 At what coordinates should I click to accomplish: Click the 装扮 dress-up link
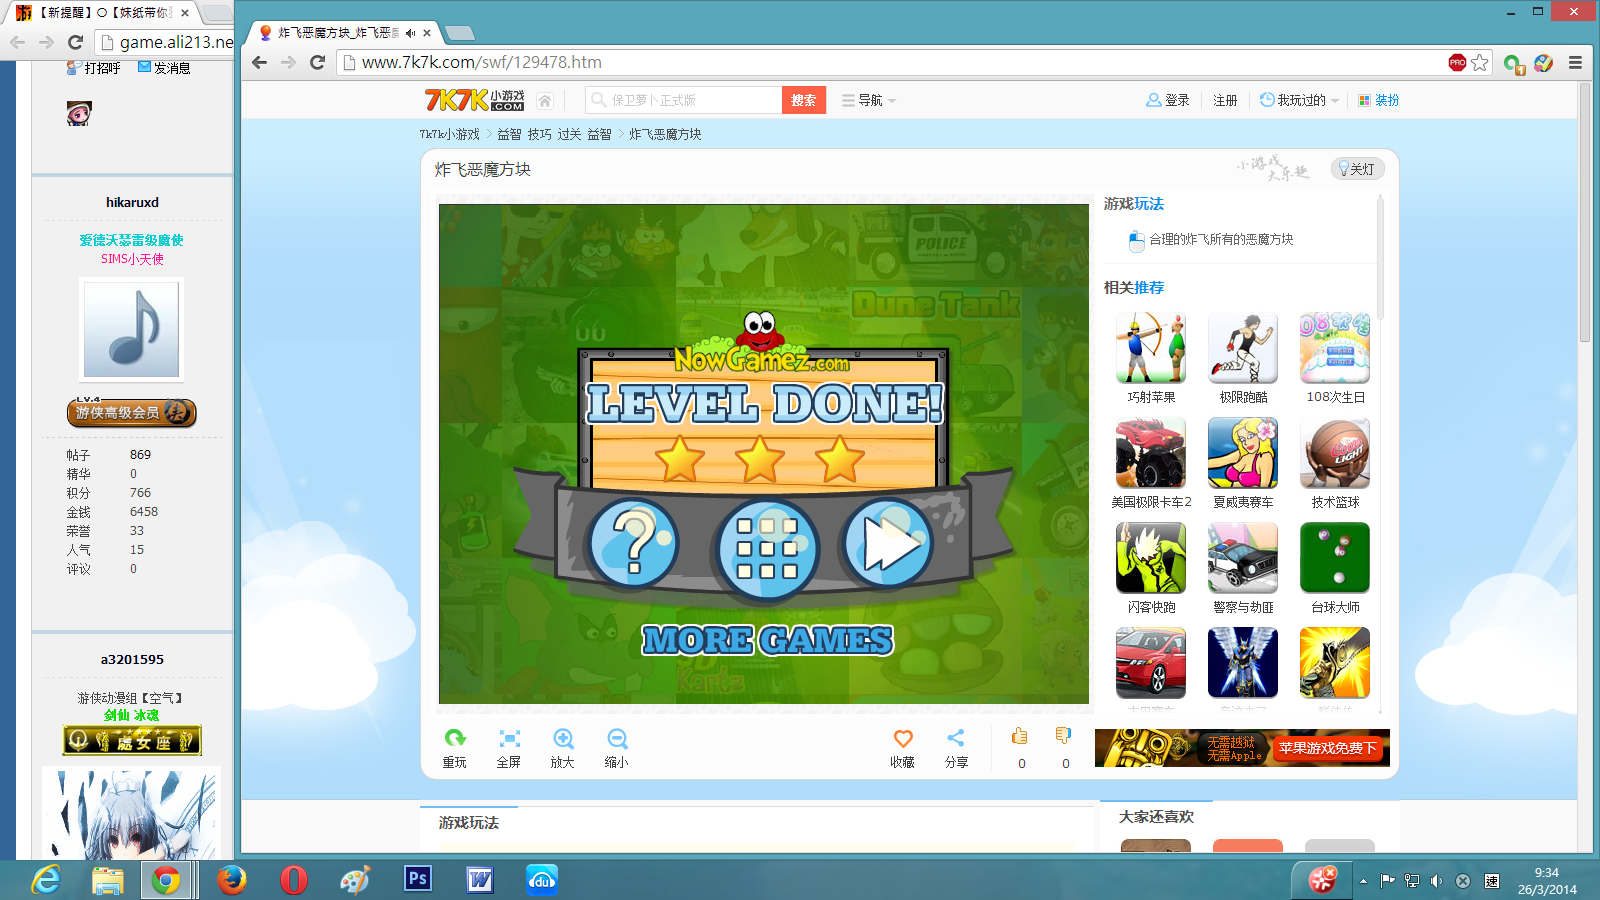[x=1379, y=100]
